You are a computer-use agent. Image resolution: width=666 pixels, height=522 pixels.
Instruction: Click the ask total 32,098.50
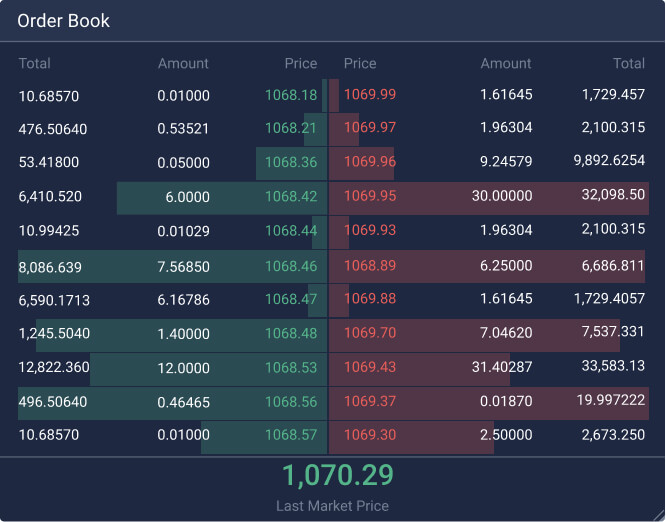point(613,195)
